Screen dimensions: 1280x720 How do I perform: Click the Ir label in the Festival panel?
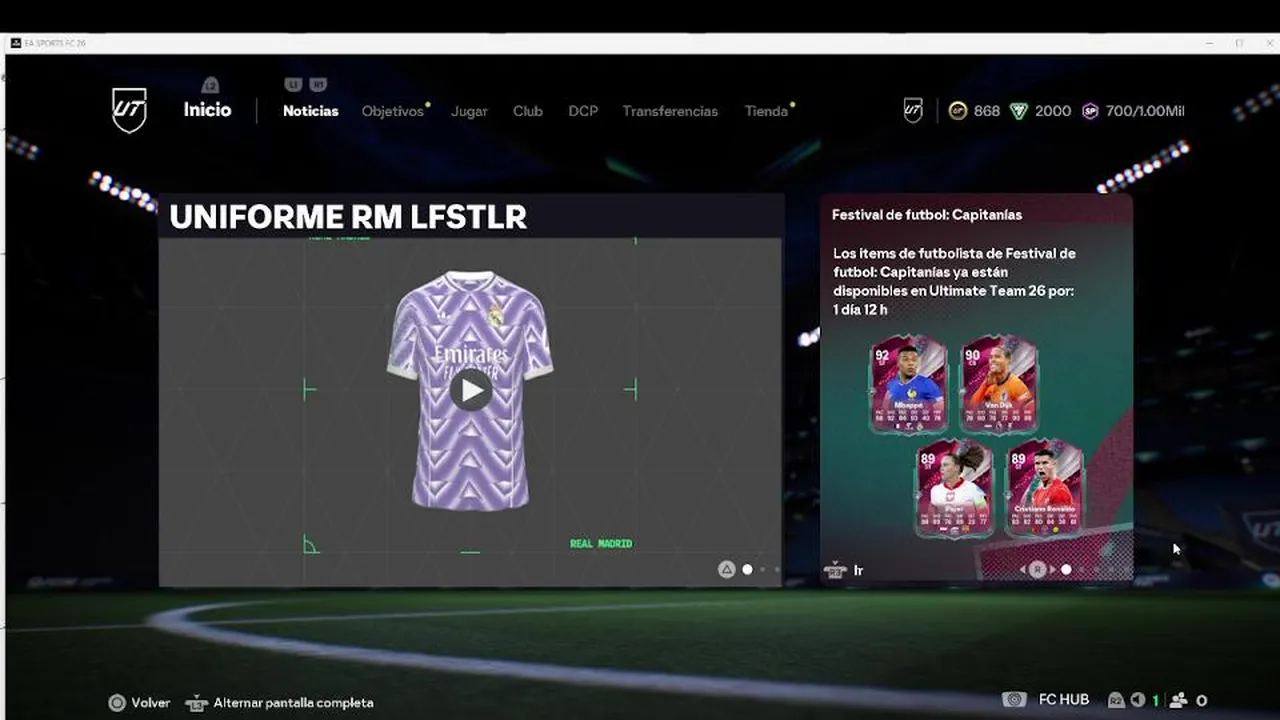point(858,570)
